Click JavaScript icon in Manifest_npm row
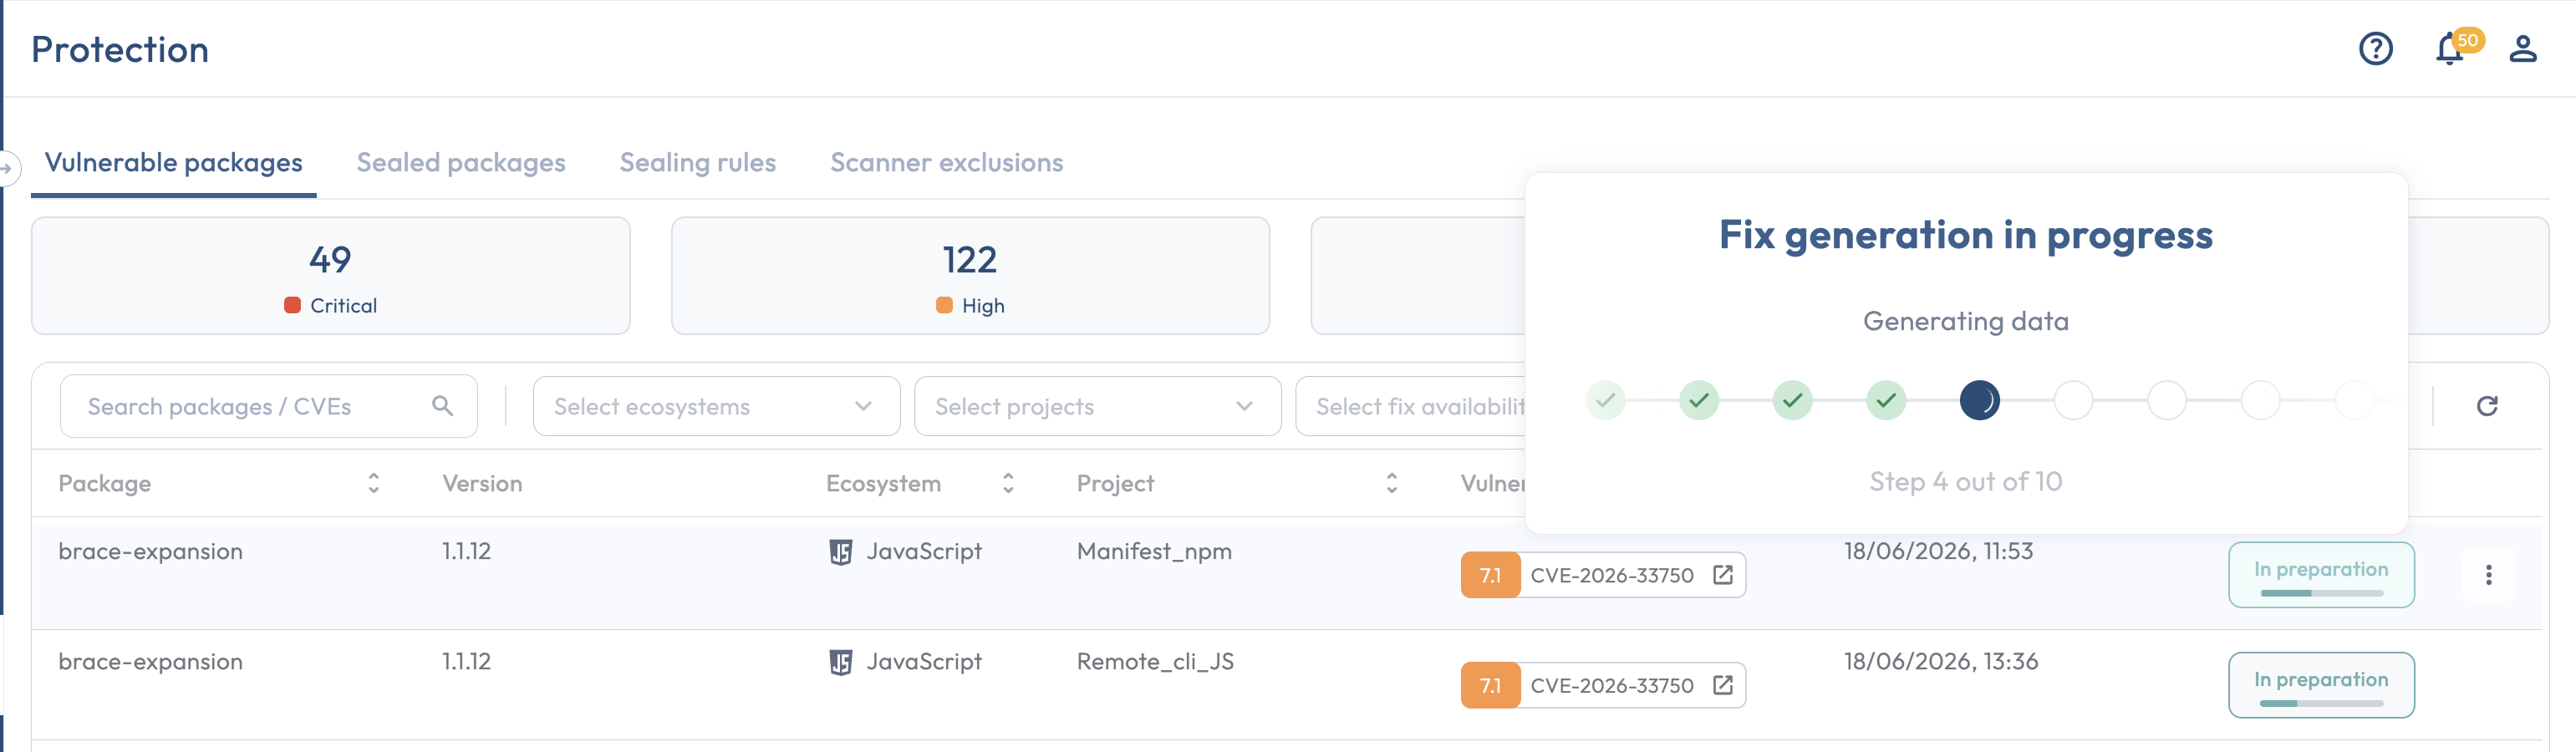 coord(841,552)
